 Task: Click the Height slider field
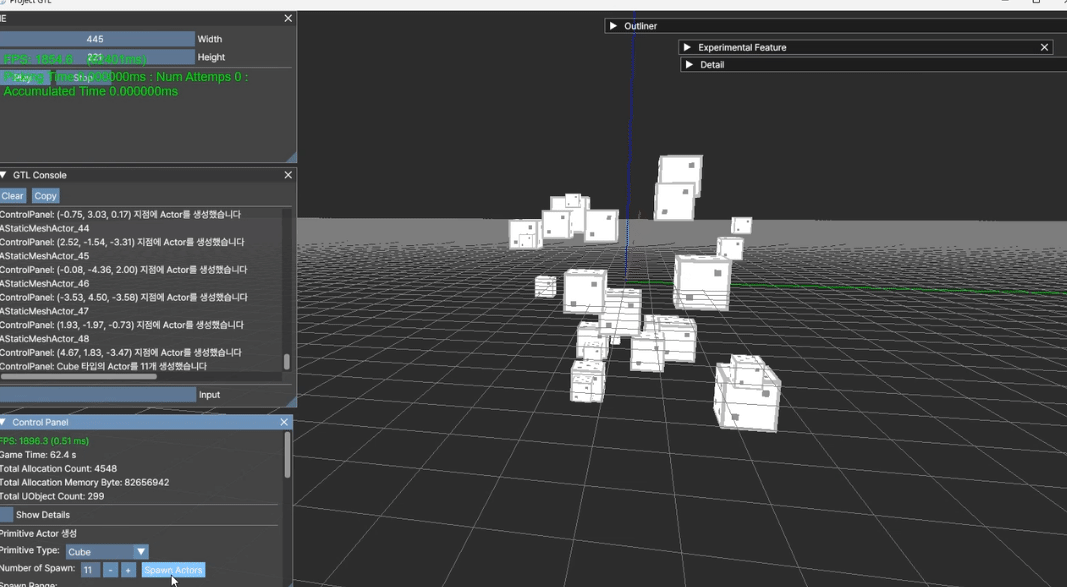(x=97, y=57)
